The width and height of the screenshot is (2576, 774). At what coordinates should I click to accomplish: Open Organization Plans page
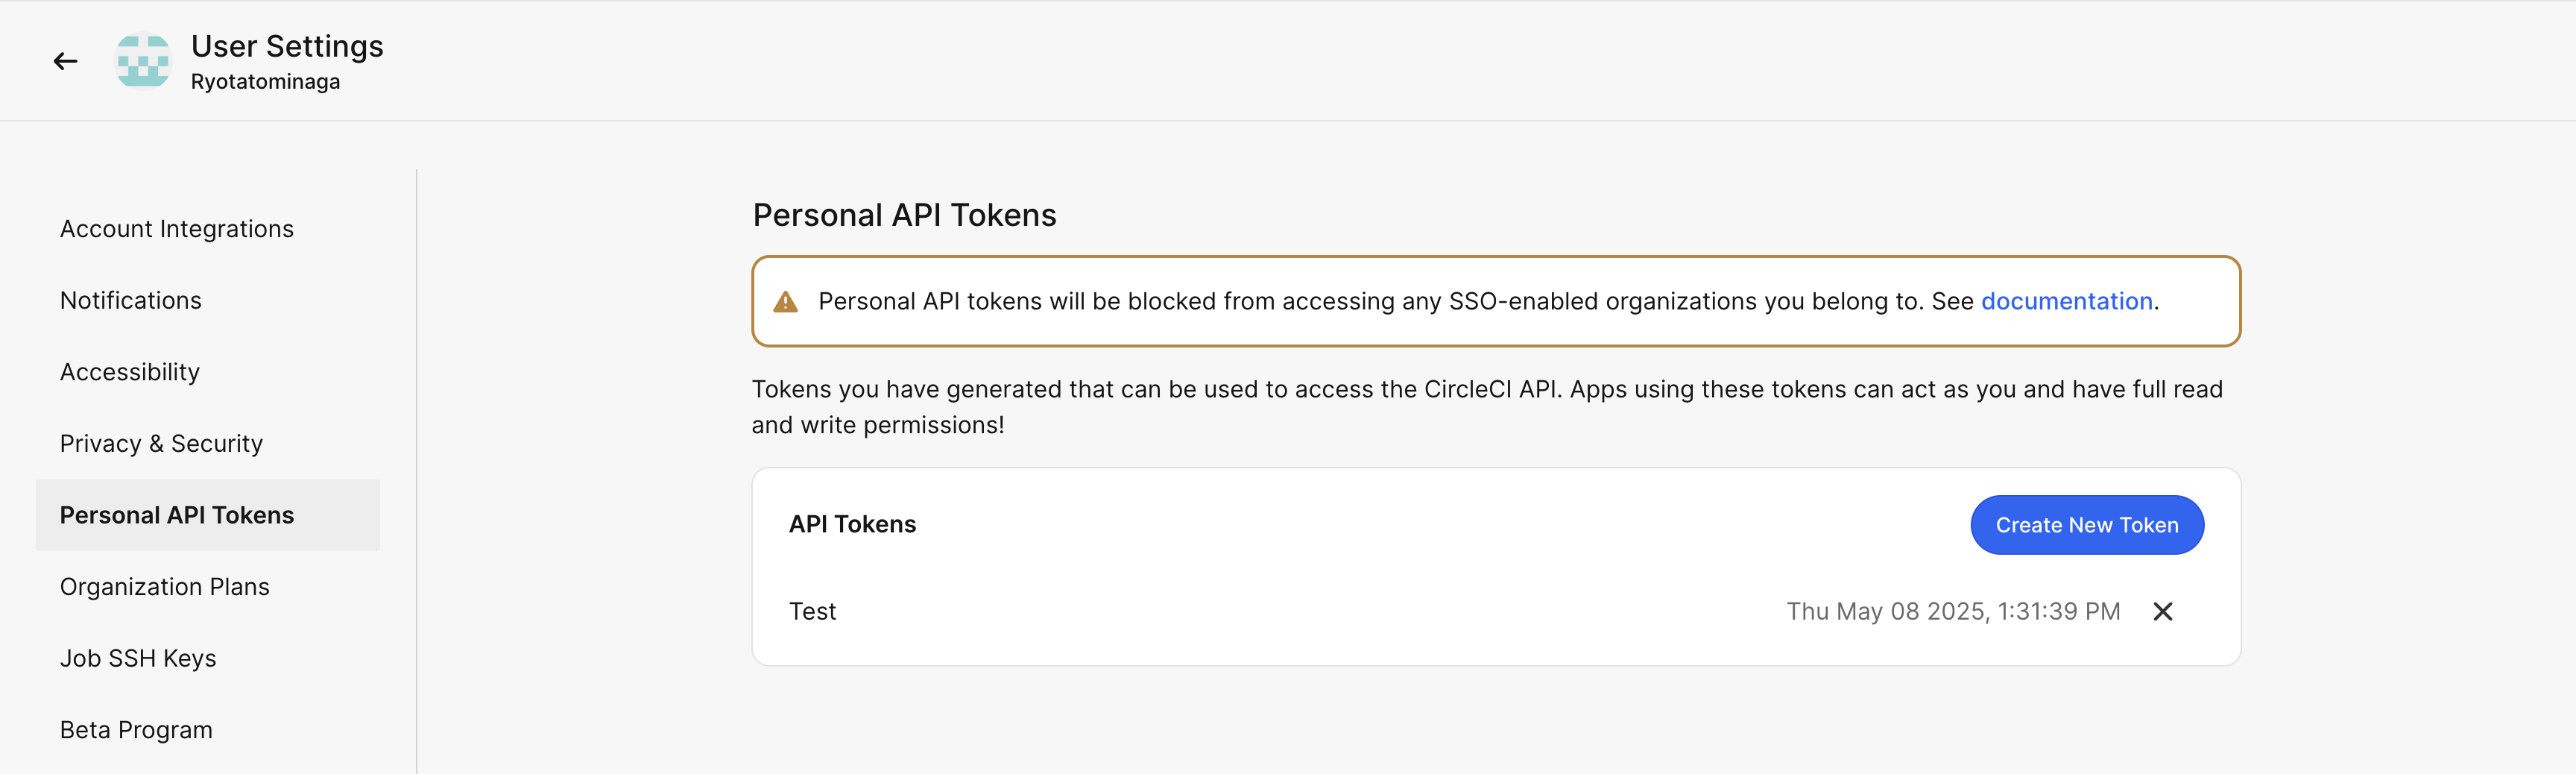tap(165, 587)
